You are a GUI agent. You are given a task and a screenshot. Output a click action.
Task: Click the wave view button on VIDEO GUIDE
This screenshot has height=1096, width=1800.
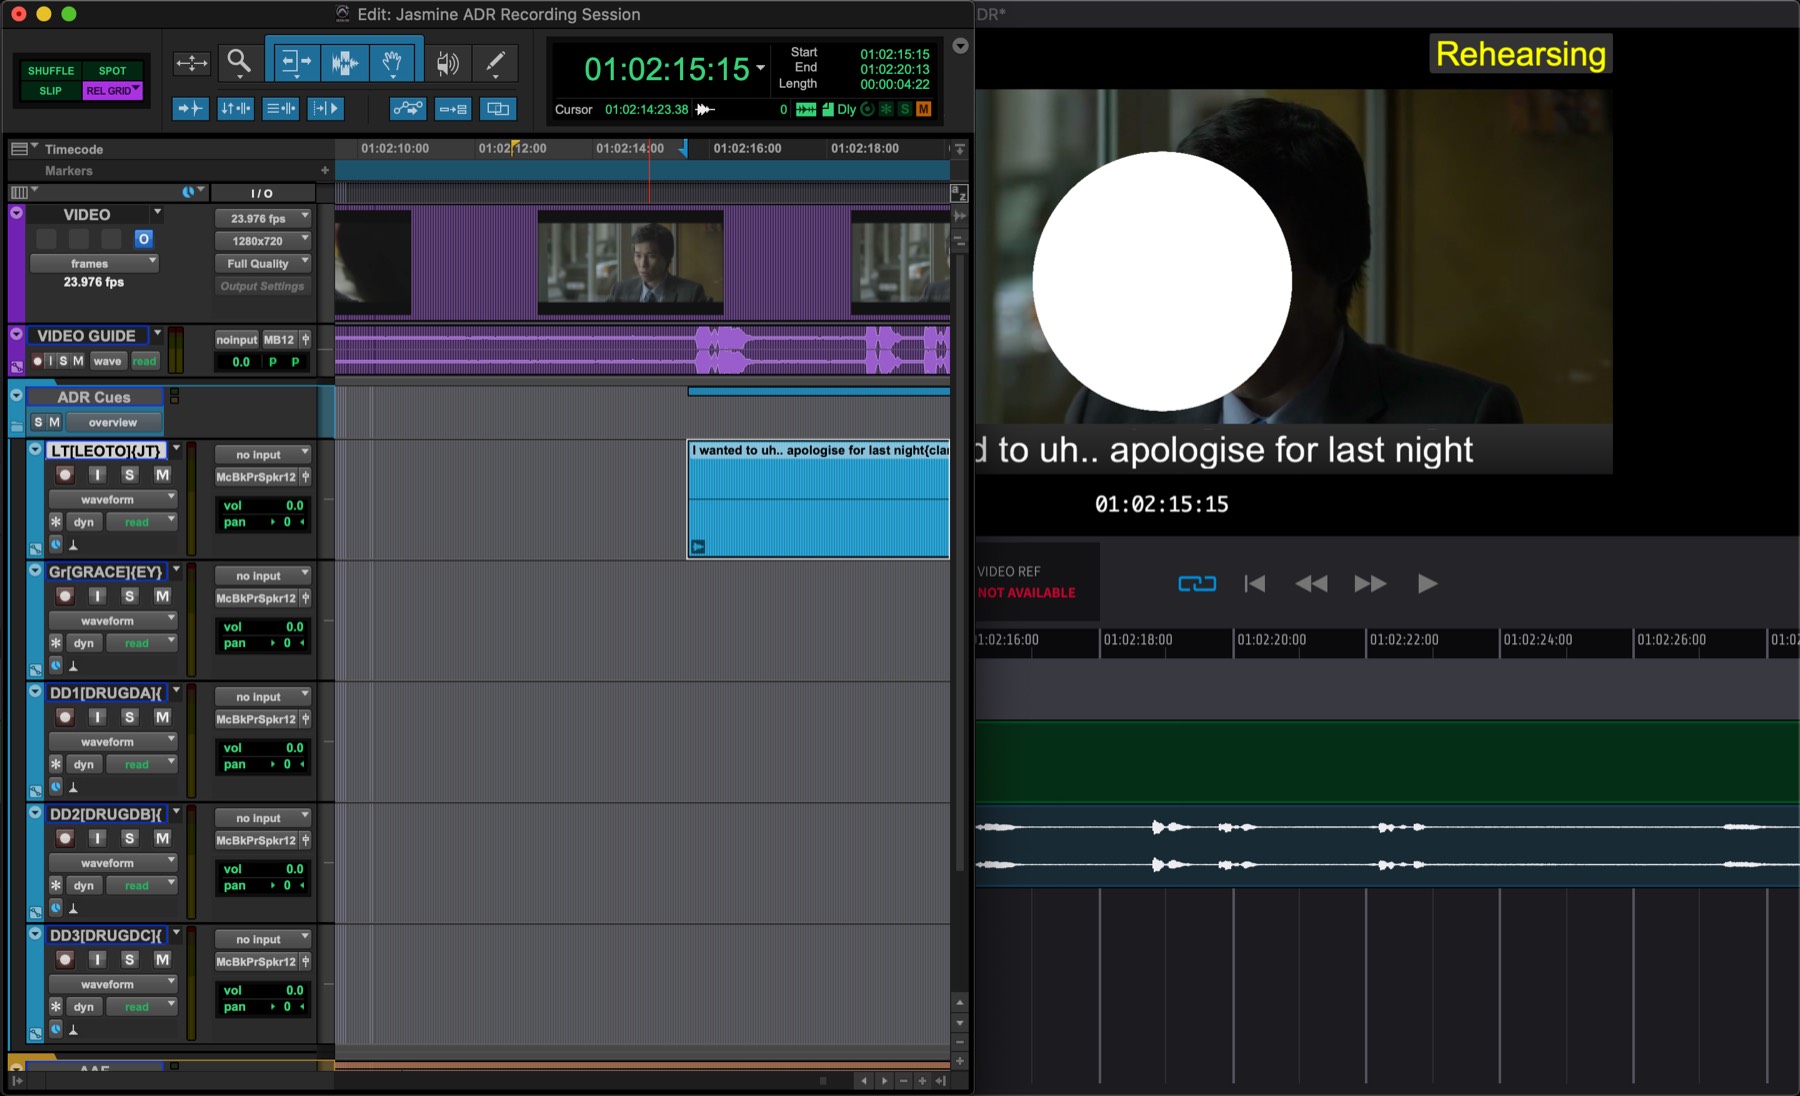click(x=107, y=361)
